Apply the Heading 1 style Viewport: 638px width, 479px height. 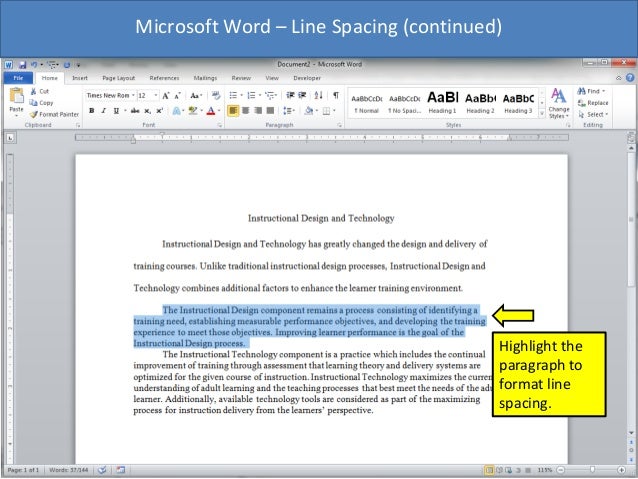pos(442,104)
